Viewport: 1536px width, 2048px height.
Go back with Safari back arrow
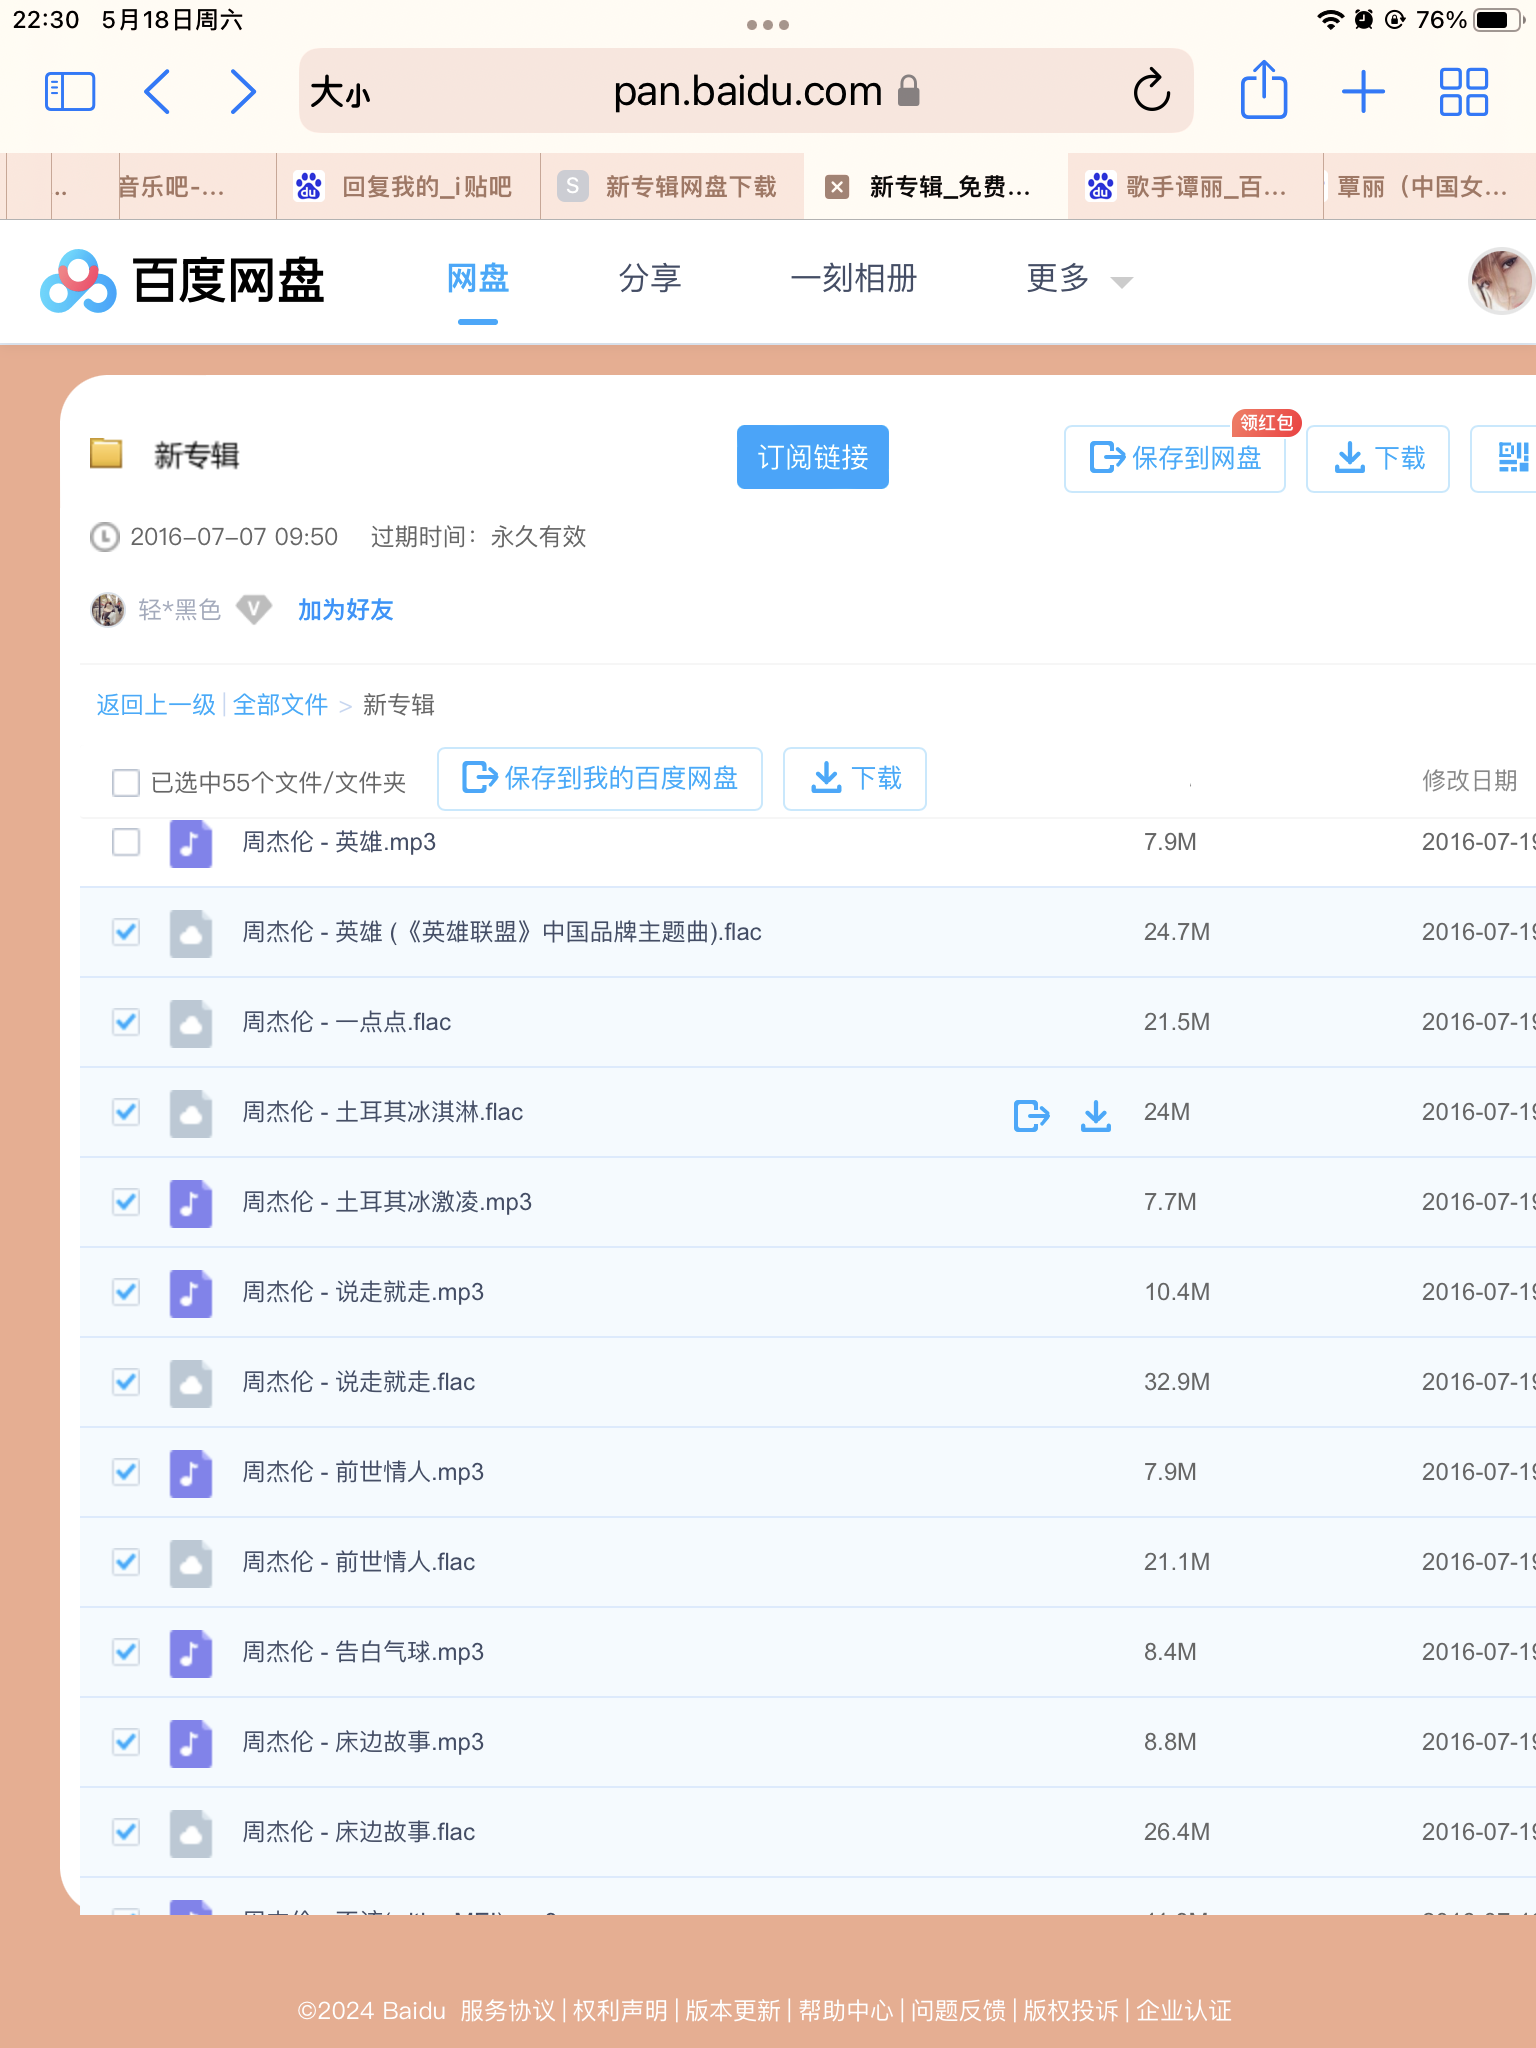coord(157,92)
